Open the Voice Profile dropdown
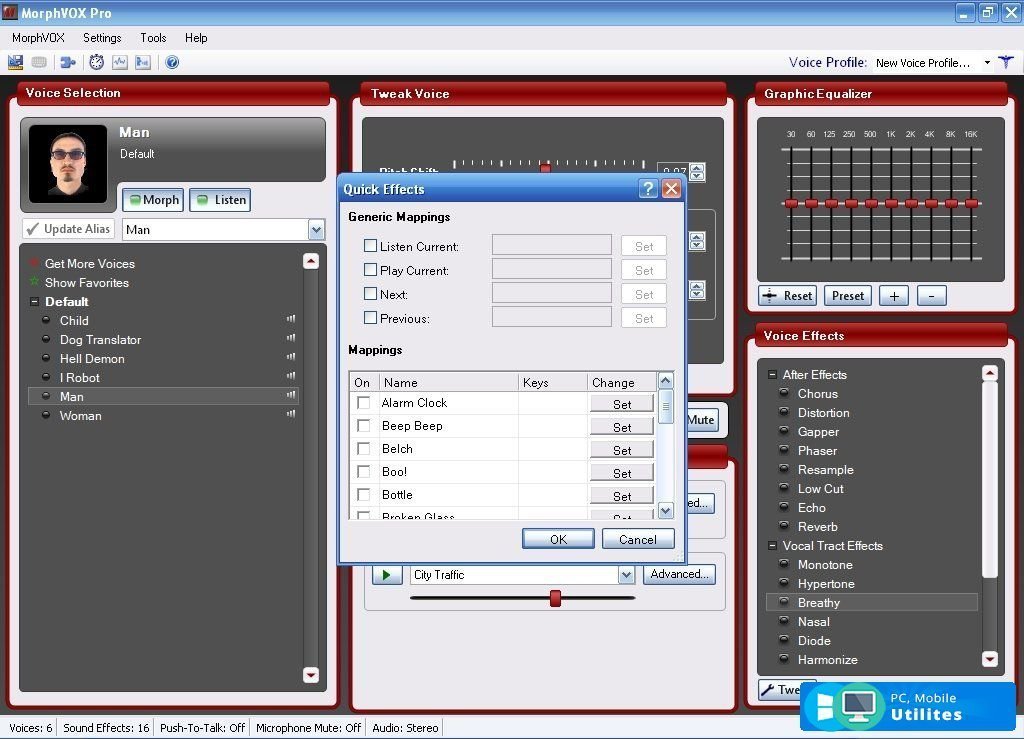The height and width of the screenshot is (739, 1024). 986,63
